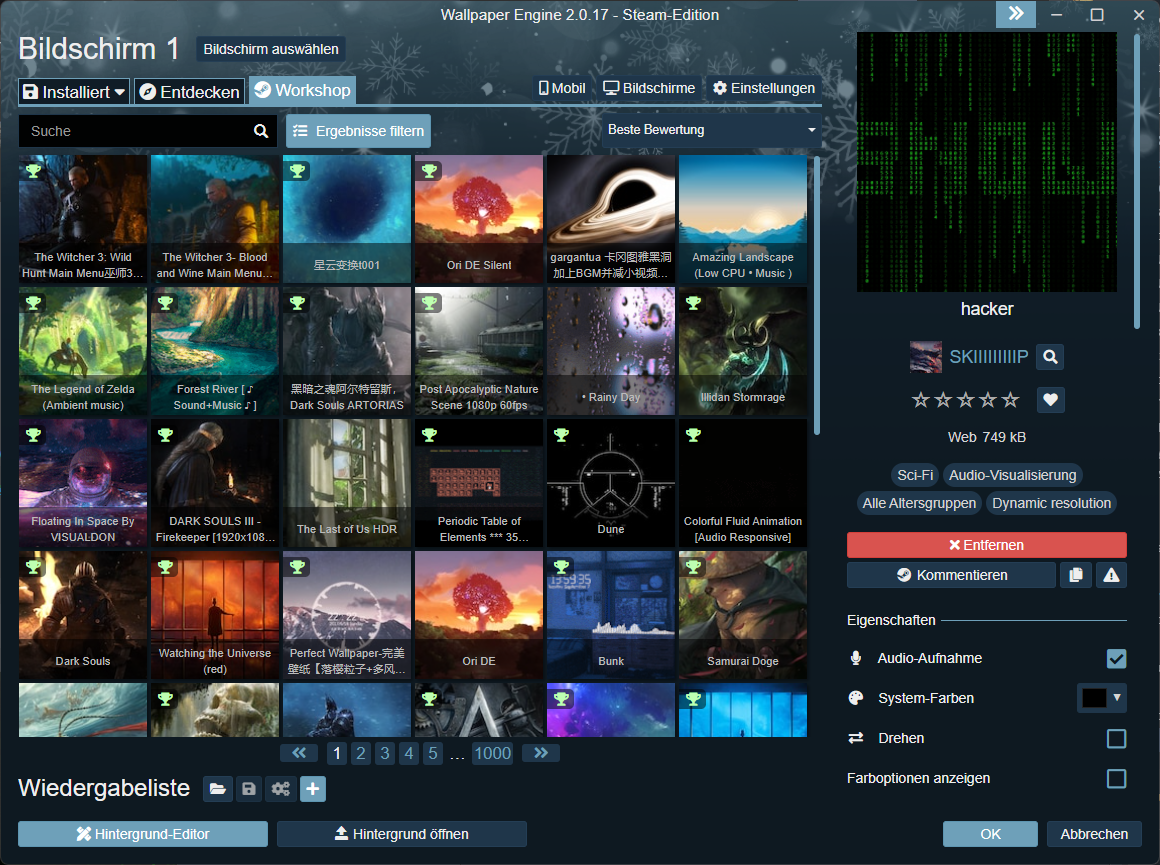Click Ergebnisse filtern button

pyautogui.click(x=359, y=131)
